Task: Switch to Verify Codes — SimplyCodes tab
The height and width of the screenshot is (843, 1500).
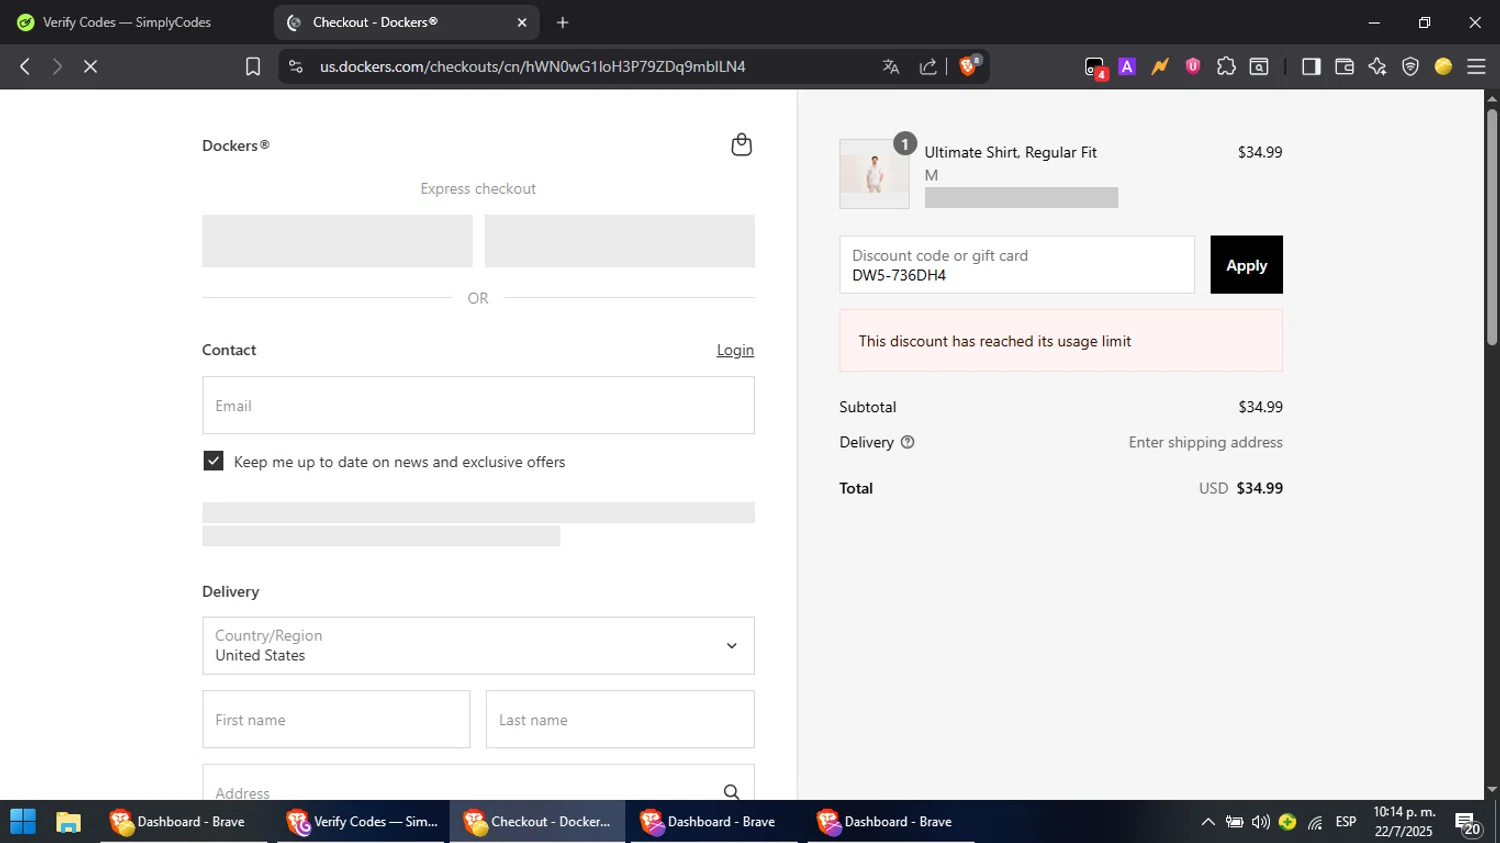Action: (x=136, y=22)
